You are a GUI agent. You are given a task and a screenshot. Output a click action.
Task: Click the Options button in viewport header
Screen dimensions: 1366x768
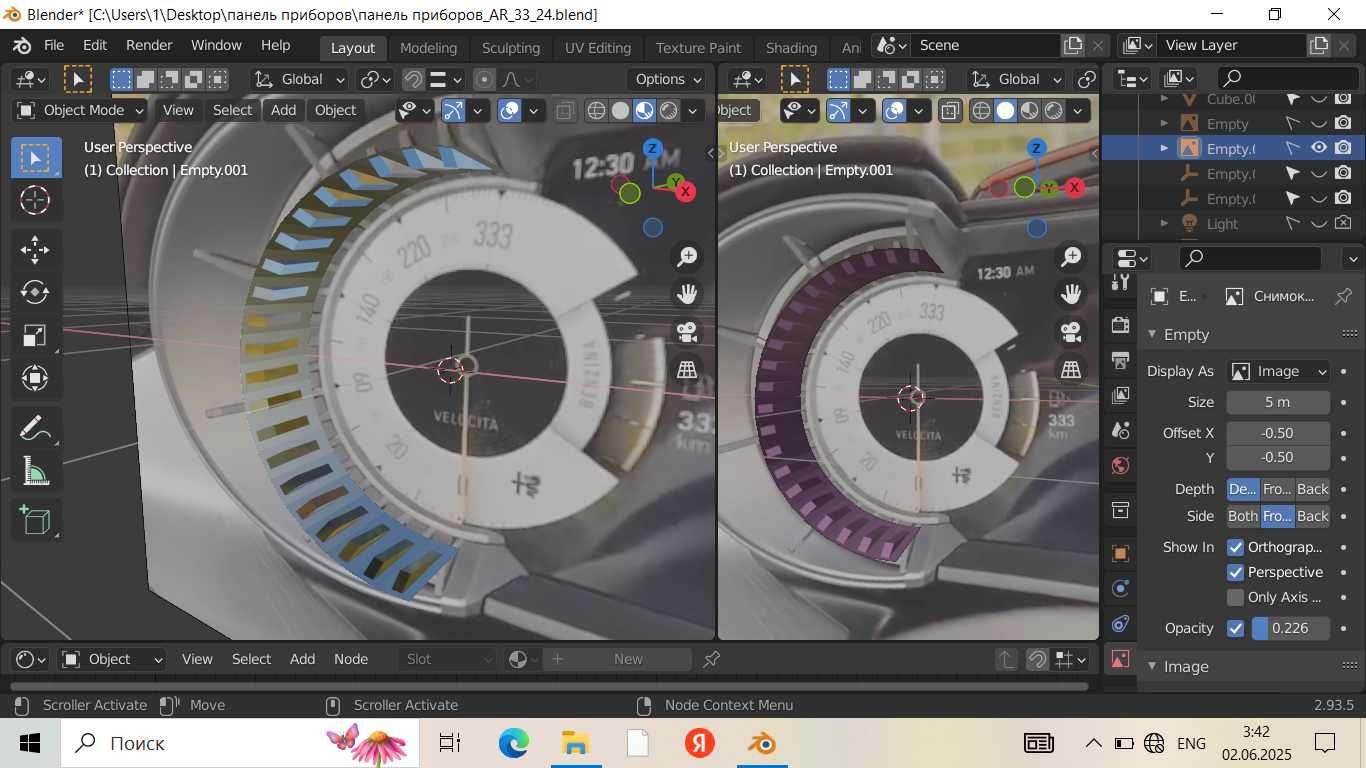pyautogui.click(x=667, y=79)
